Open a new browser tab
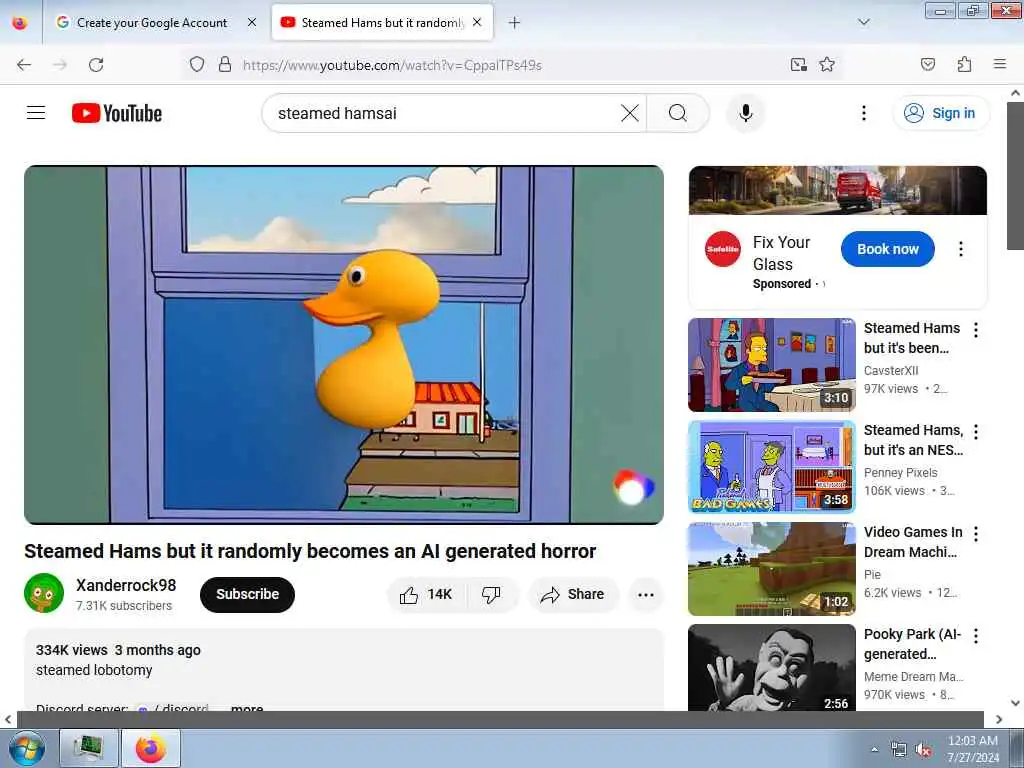 [514, 23]
